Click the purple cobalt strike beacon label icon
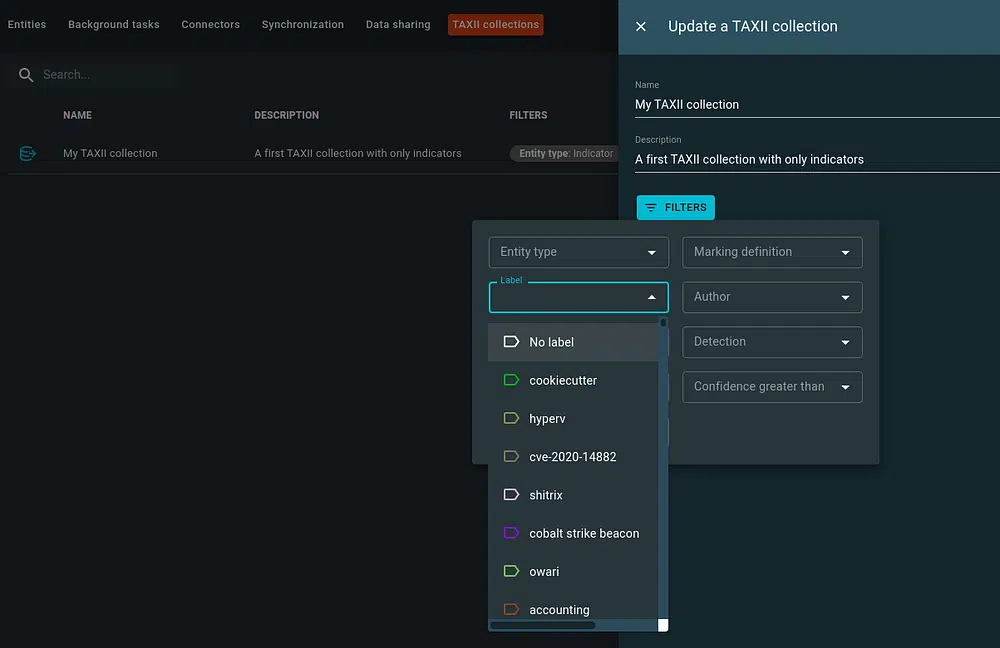Screen dimensions: 1000x648 coord(511,534)
